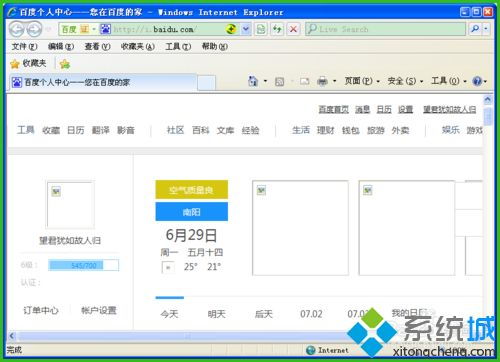This screenshot has width=500, height=362.
Task: Click the blue Help question mark icon
Action: tap(477, 81)
